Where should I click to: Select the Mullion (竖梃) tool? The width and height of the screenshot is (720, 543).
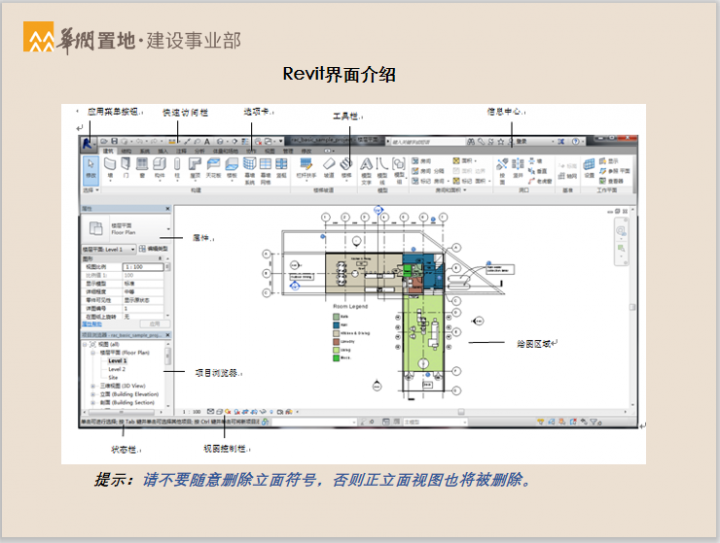281,167
